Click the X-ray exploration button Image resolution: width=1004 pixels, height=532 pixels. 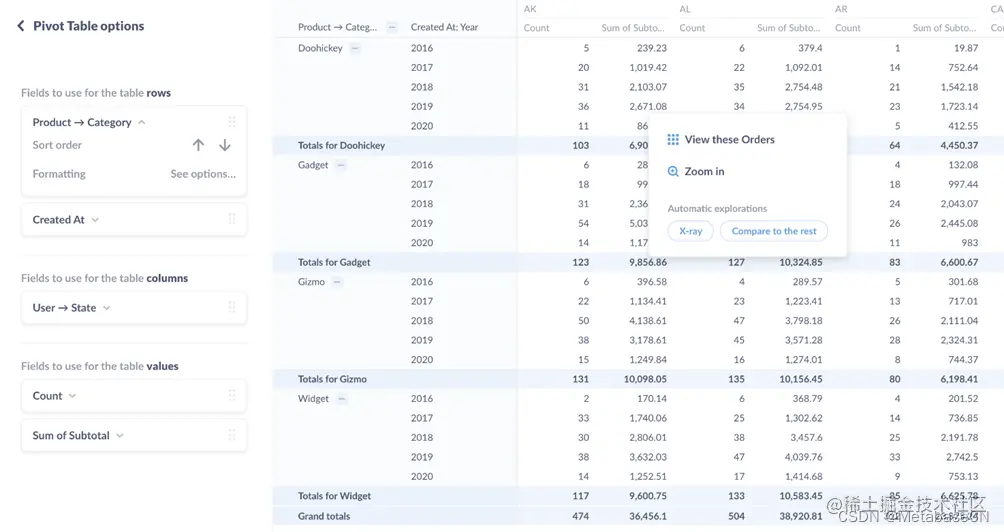690,231
